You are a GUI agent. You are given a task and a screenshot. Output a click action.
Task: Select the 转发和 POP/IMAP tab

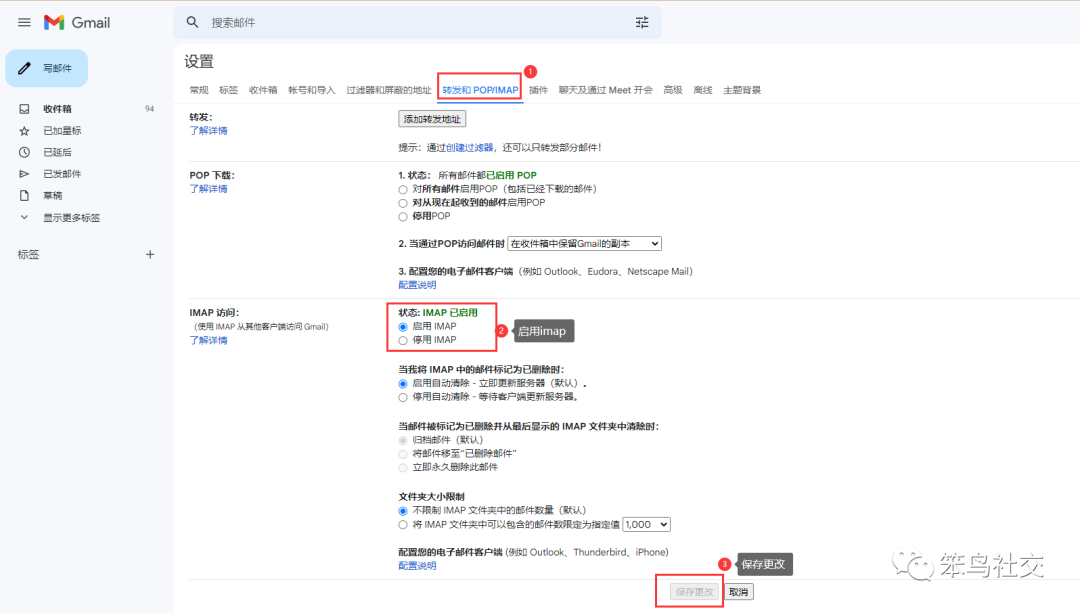480,90
